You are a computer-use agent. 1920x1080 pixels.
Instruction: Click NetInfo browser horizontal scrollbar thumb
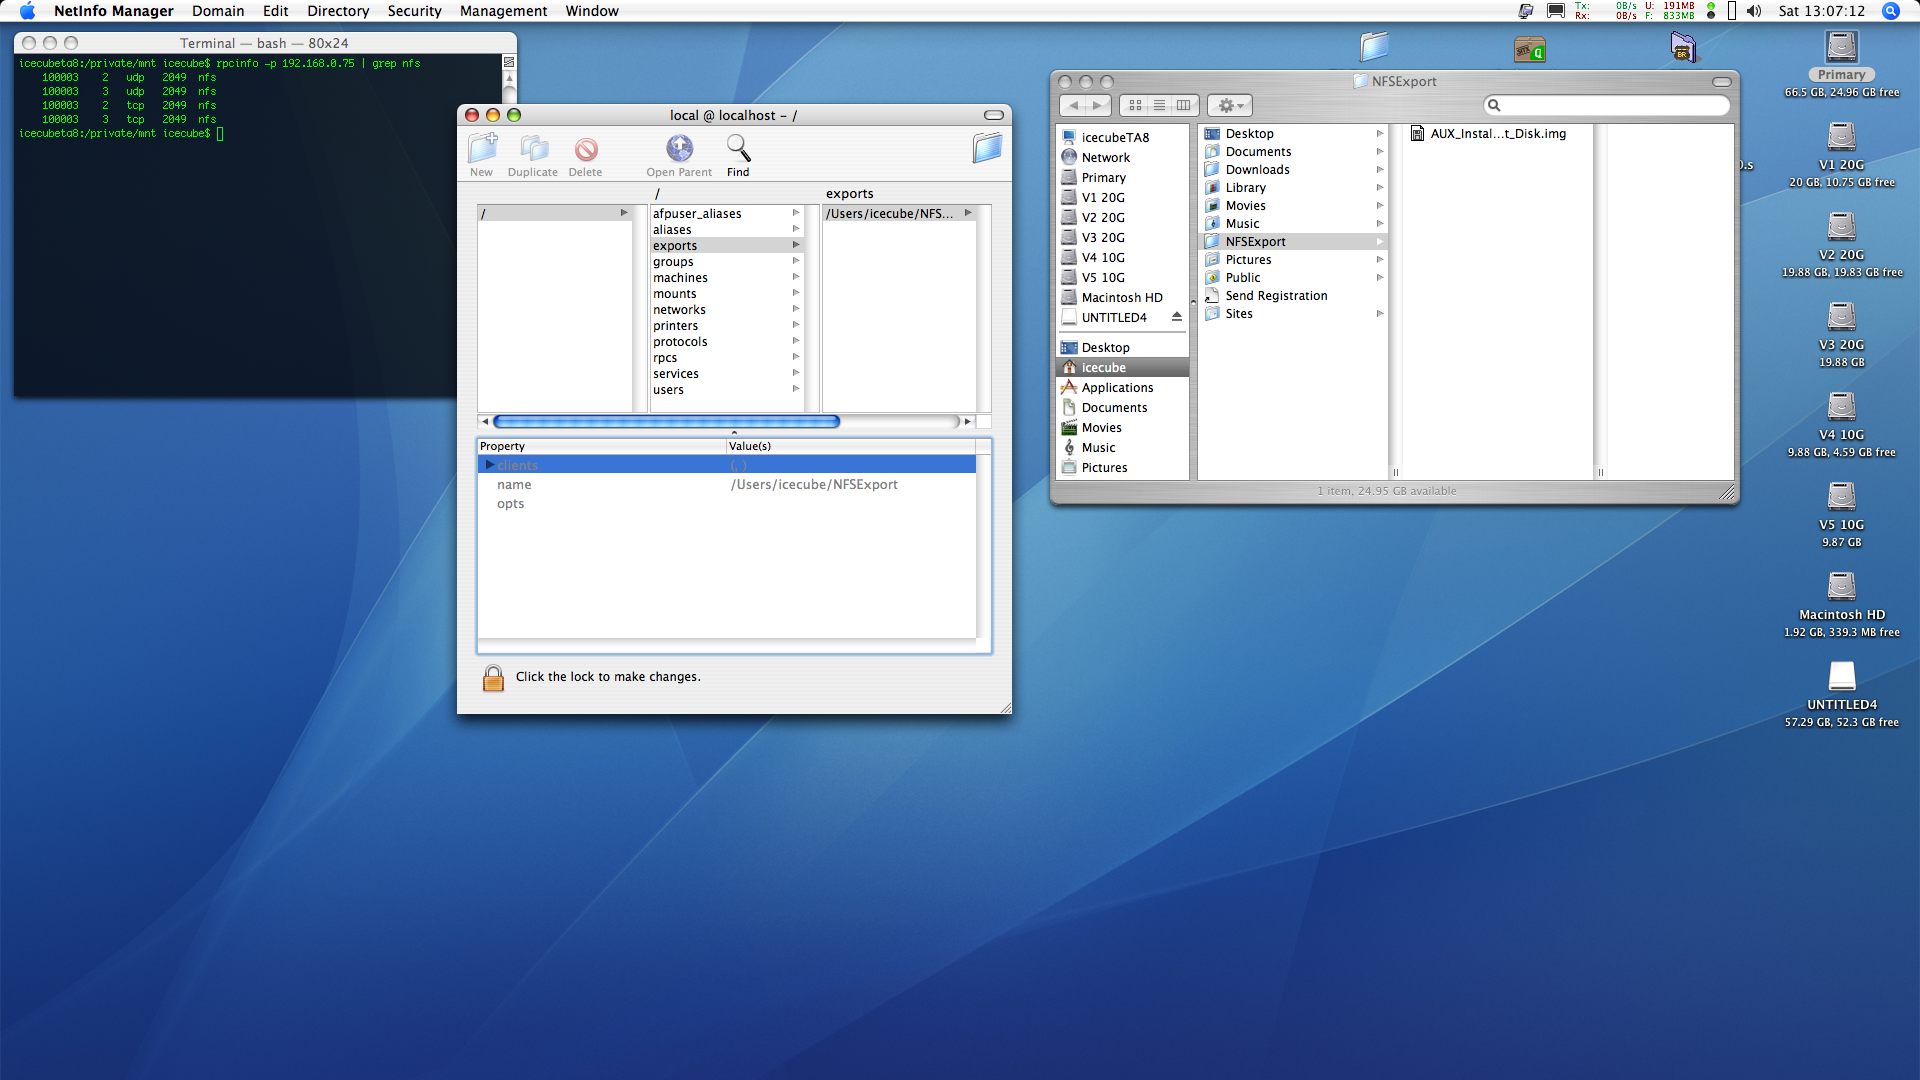(x=666, y=422)
